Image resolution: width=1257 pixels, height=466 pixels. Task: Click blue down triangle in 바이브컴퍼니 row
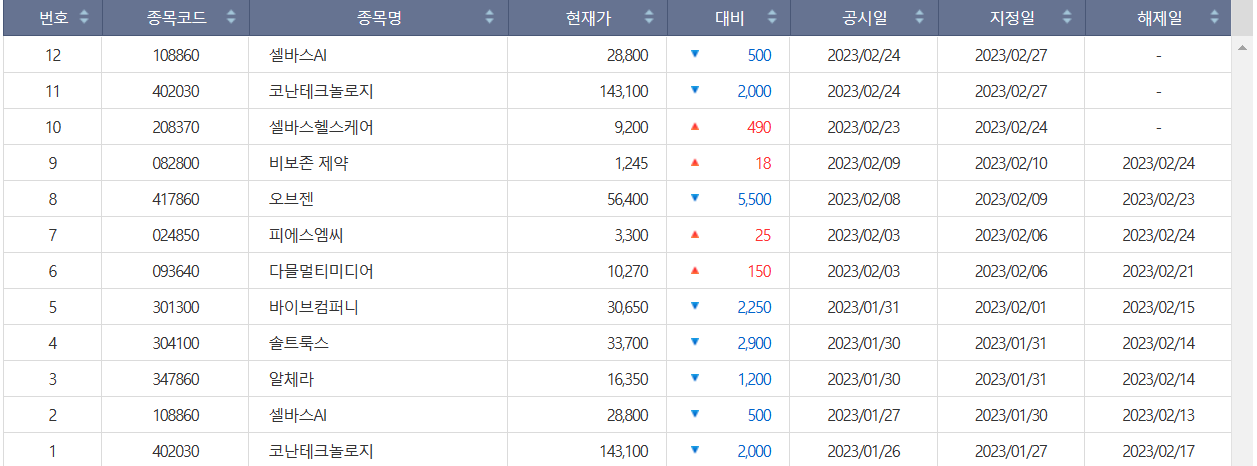tap(695, 306)
